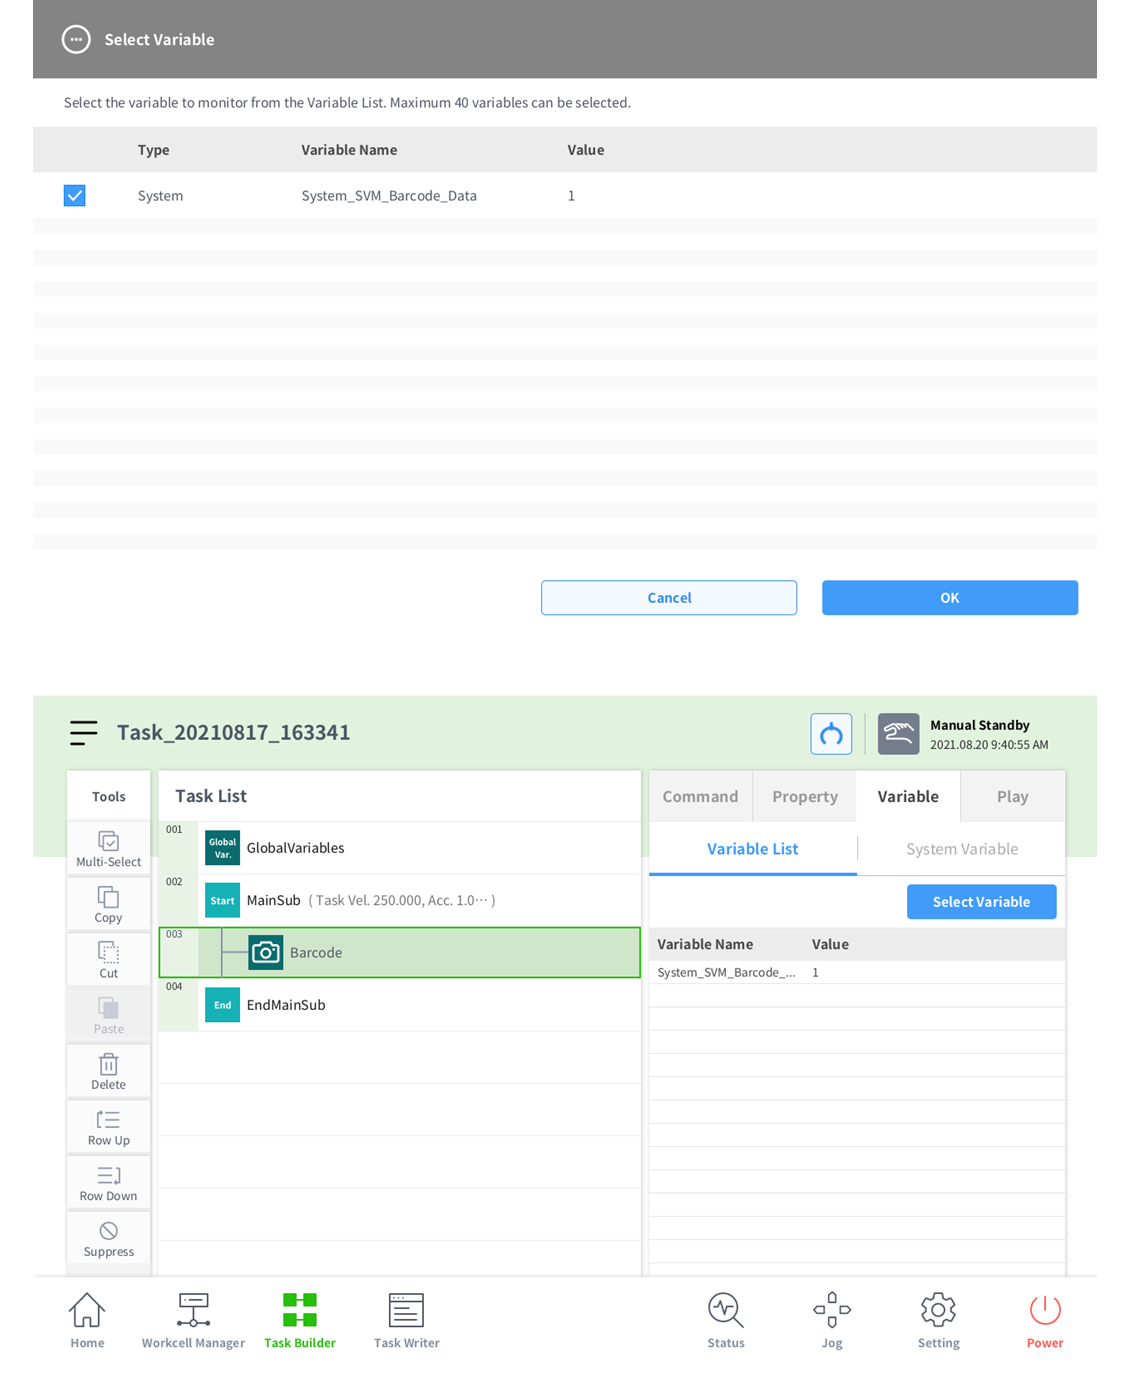This screenshot has width=1134, height=1395.
Task: Switch to System Variable sub-tab
Action: (961, 849)
